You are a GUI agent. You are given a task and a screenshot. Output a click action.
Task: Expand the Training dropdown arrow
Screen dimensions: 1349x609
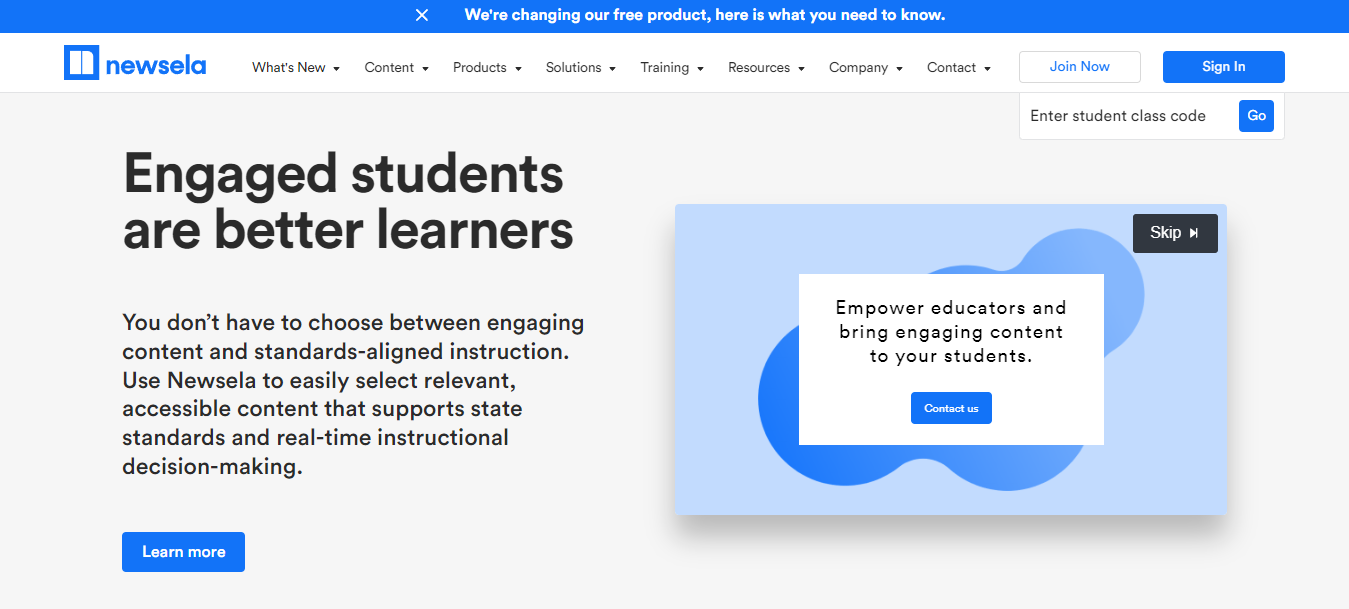tap(700, 69)
